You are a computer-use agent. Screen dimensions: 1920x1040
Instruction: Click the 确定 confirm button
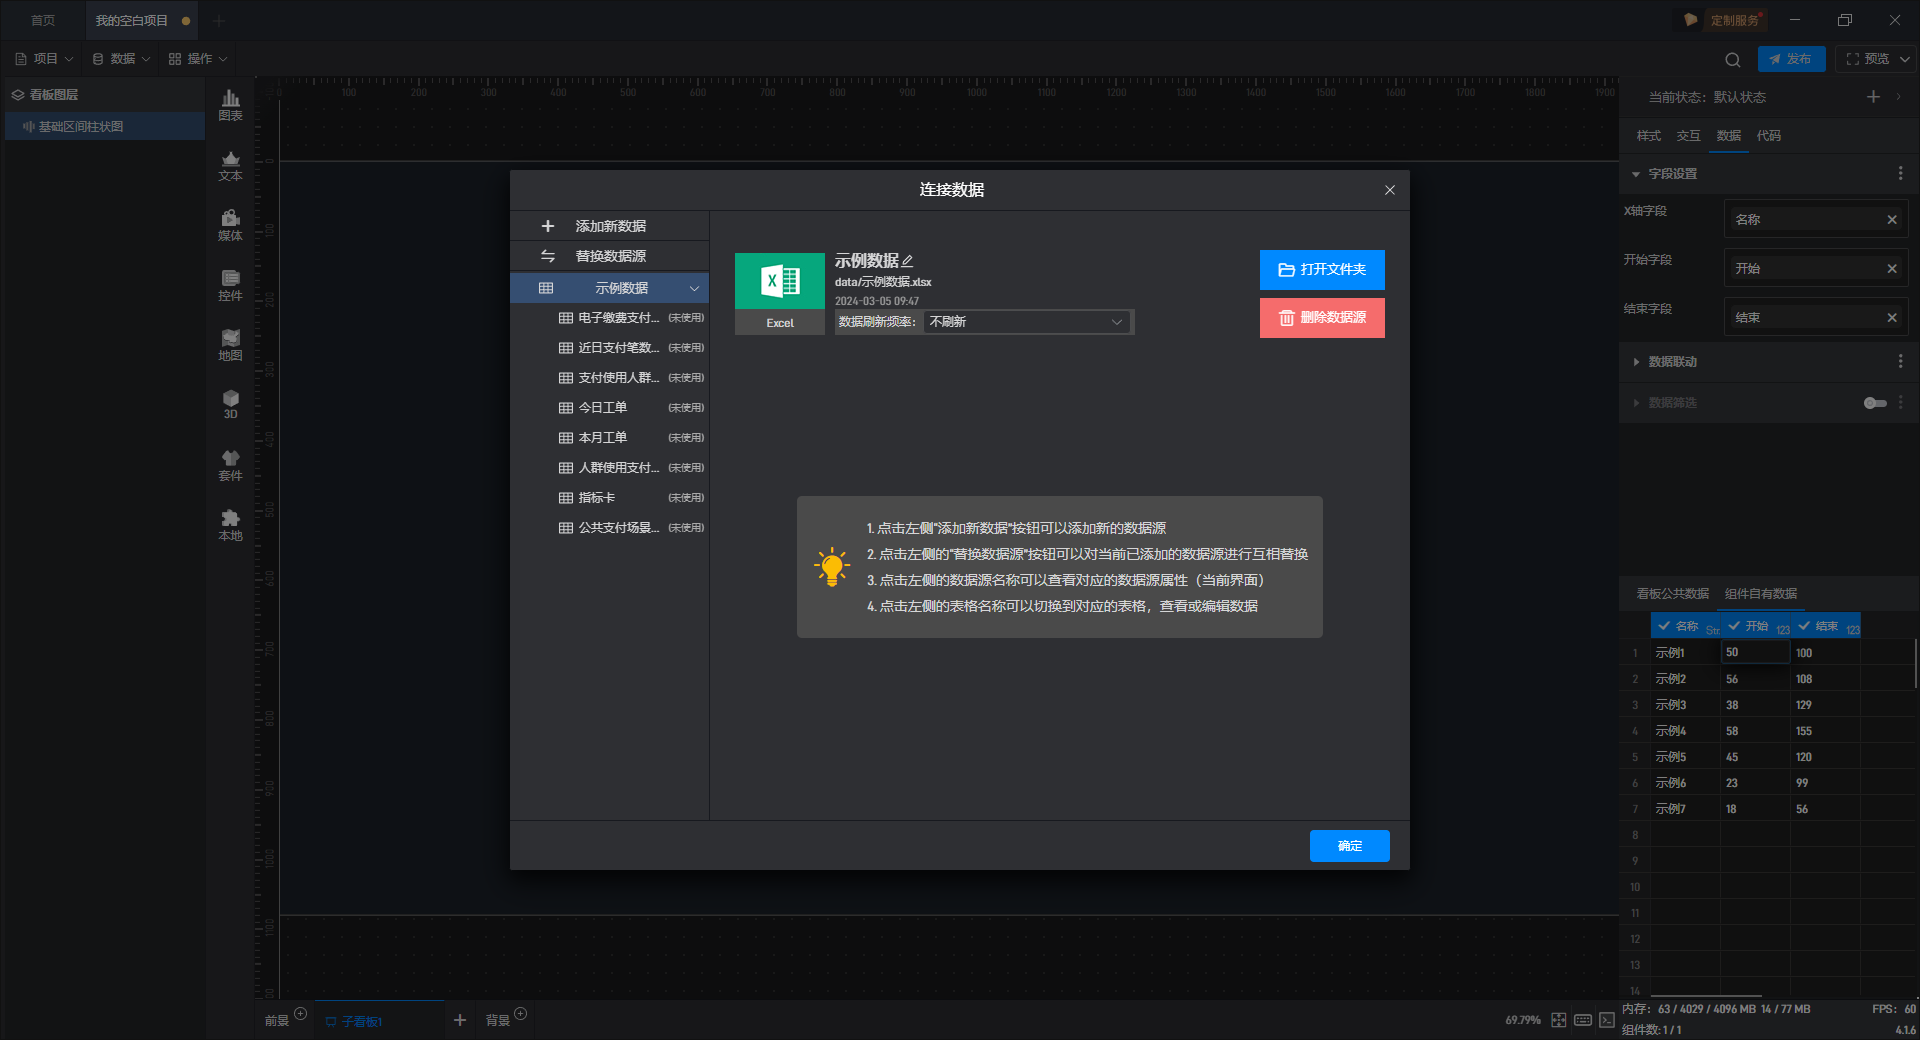tap(1350, 846)
